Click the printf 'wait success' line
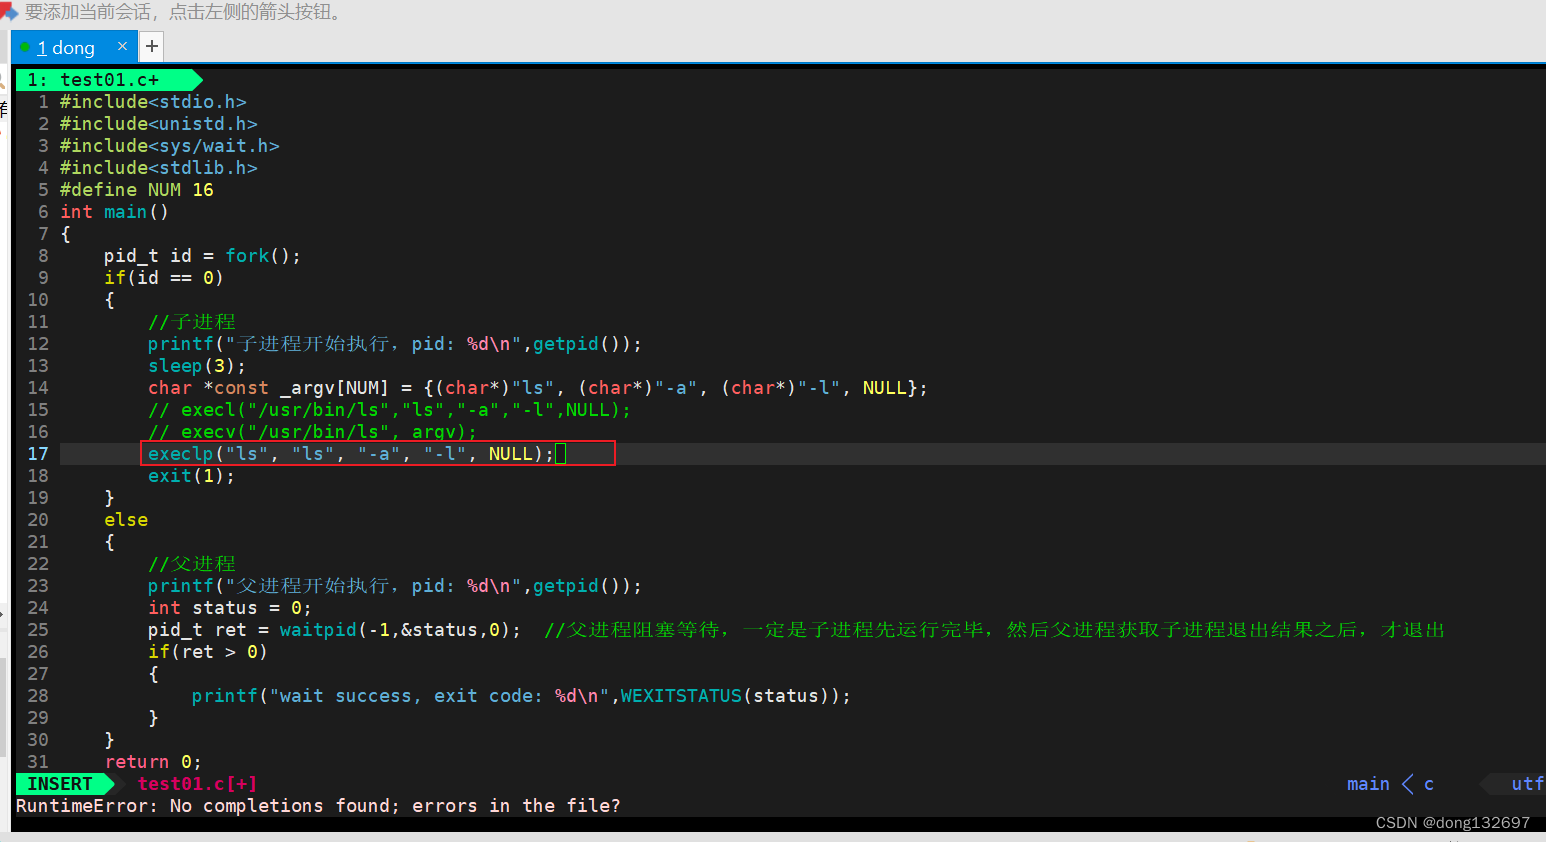Viewport: 1546px width, 842px height. point(522,696)
